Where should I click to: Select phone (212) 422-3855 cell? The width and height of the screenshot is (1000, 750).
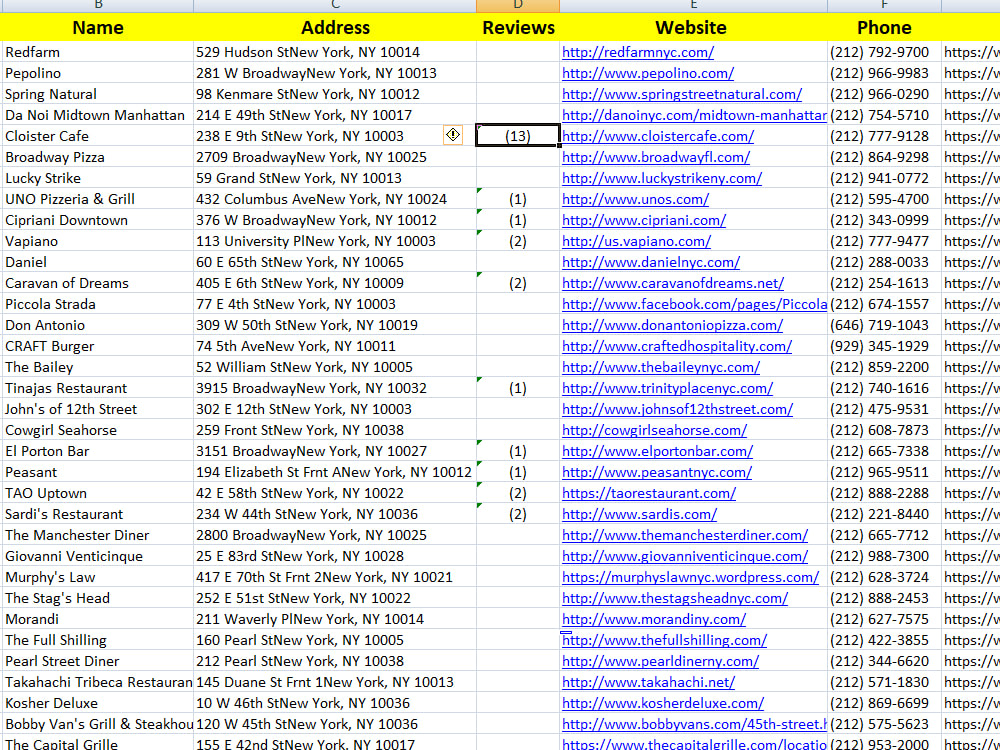tap(884, 640)
